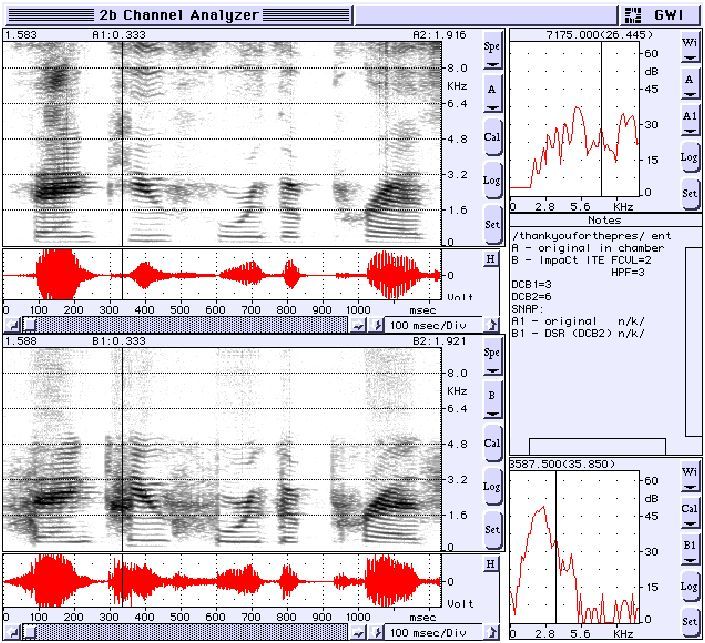Image resolution: width=705 pixels, height=643 pixels.
Task: Click the 'B1 - DSR (DCB2) n/k/' note line
Action: click(x=578, y=333)
